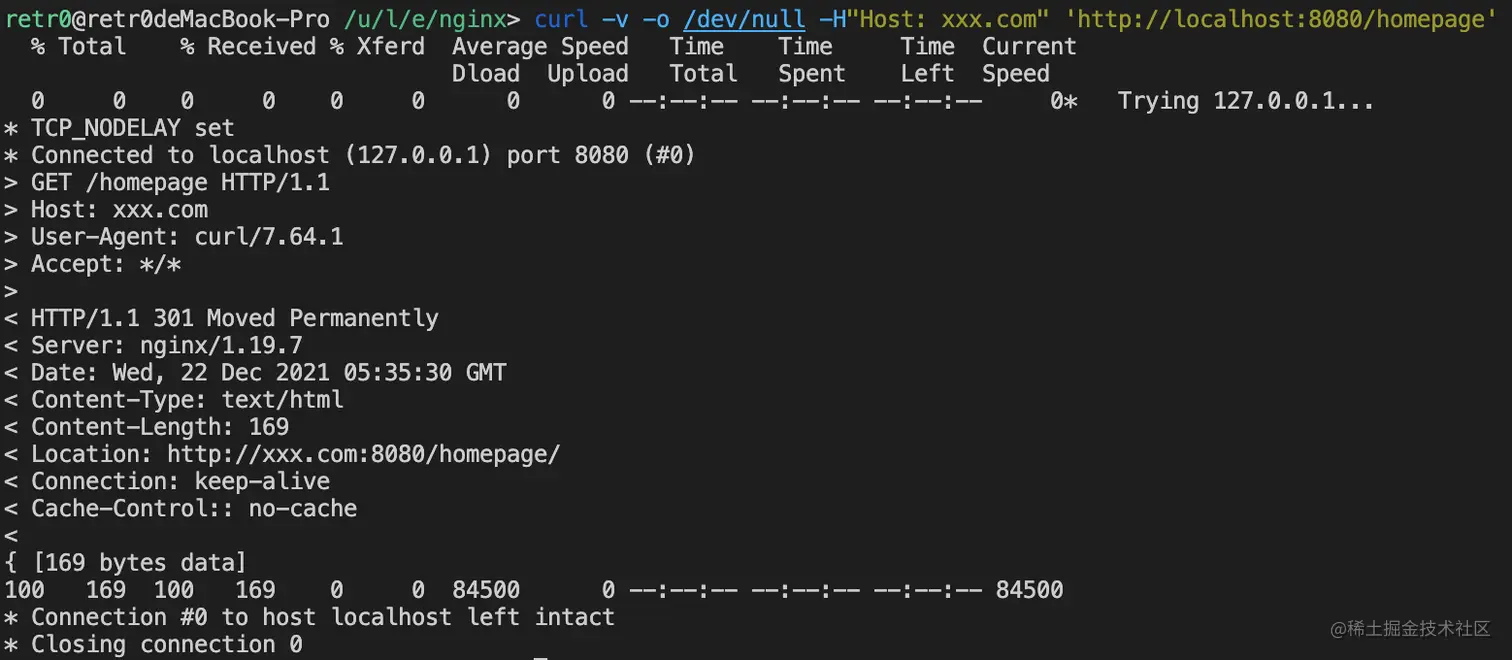The width and height of the screenshot is (1512, 660).
Task: Click the Date response header line
Action: pyautogui.click(x=268, y=373)
